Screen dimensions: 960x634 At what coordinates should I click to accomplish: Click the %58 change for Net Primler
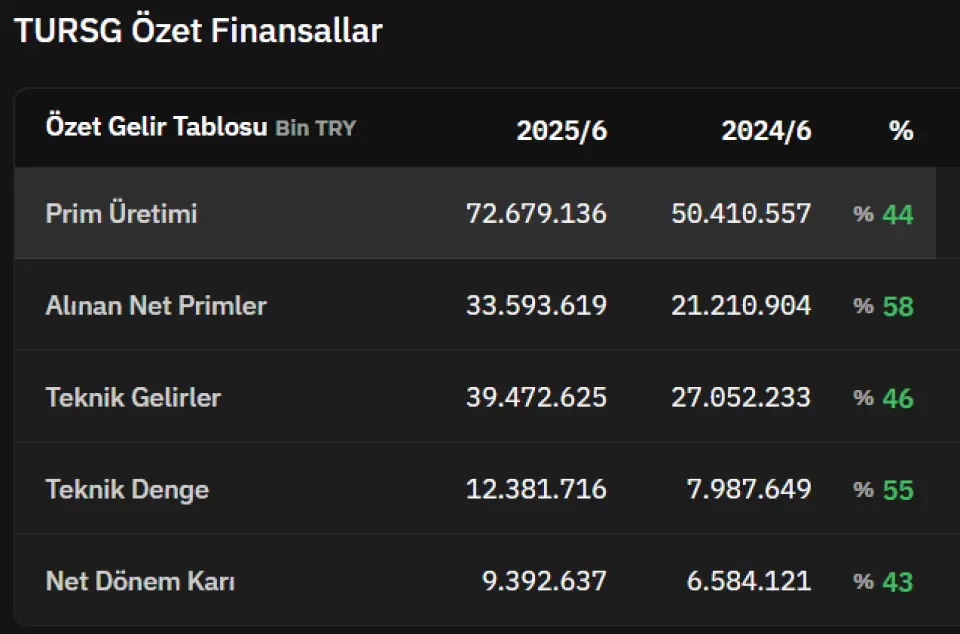click(883, 306)
